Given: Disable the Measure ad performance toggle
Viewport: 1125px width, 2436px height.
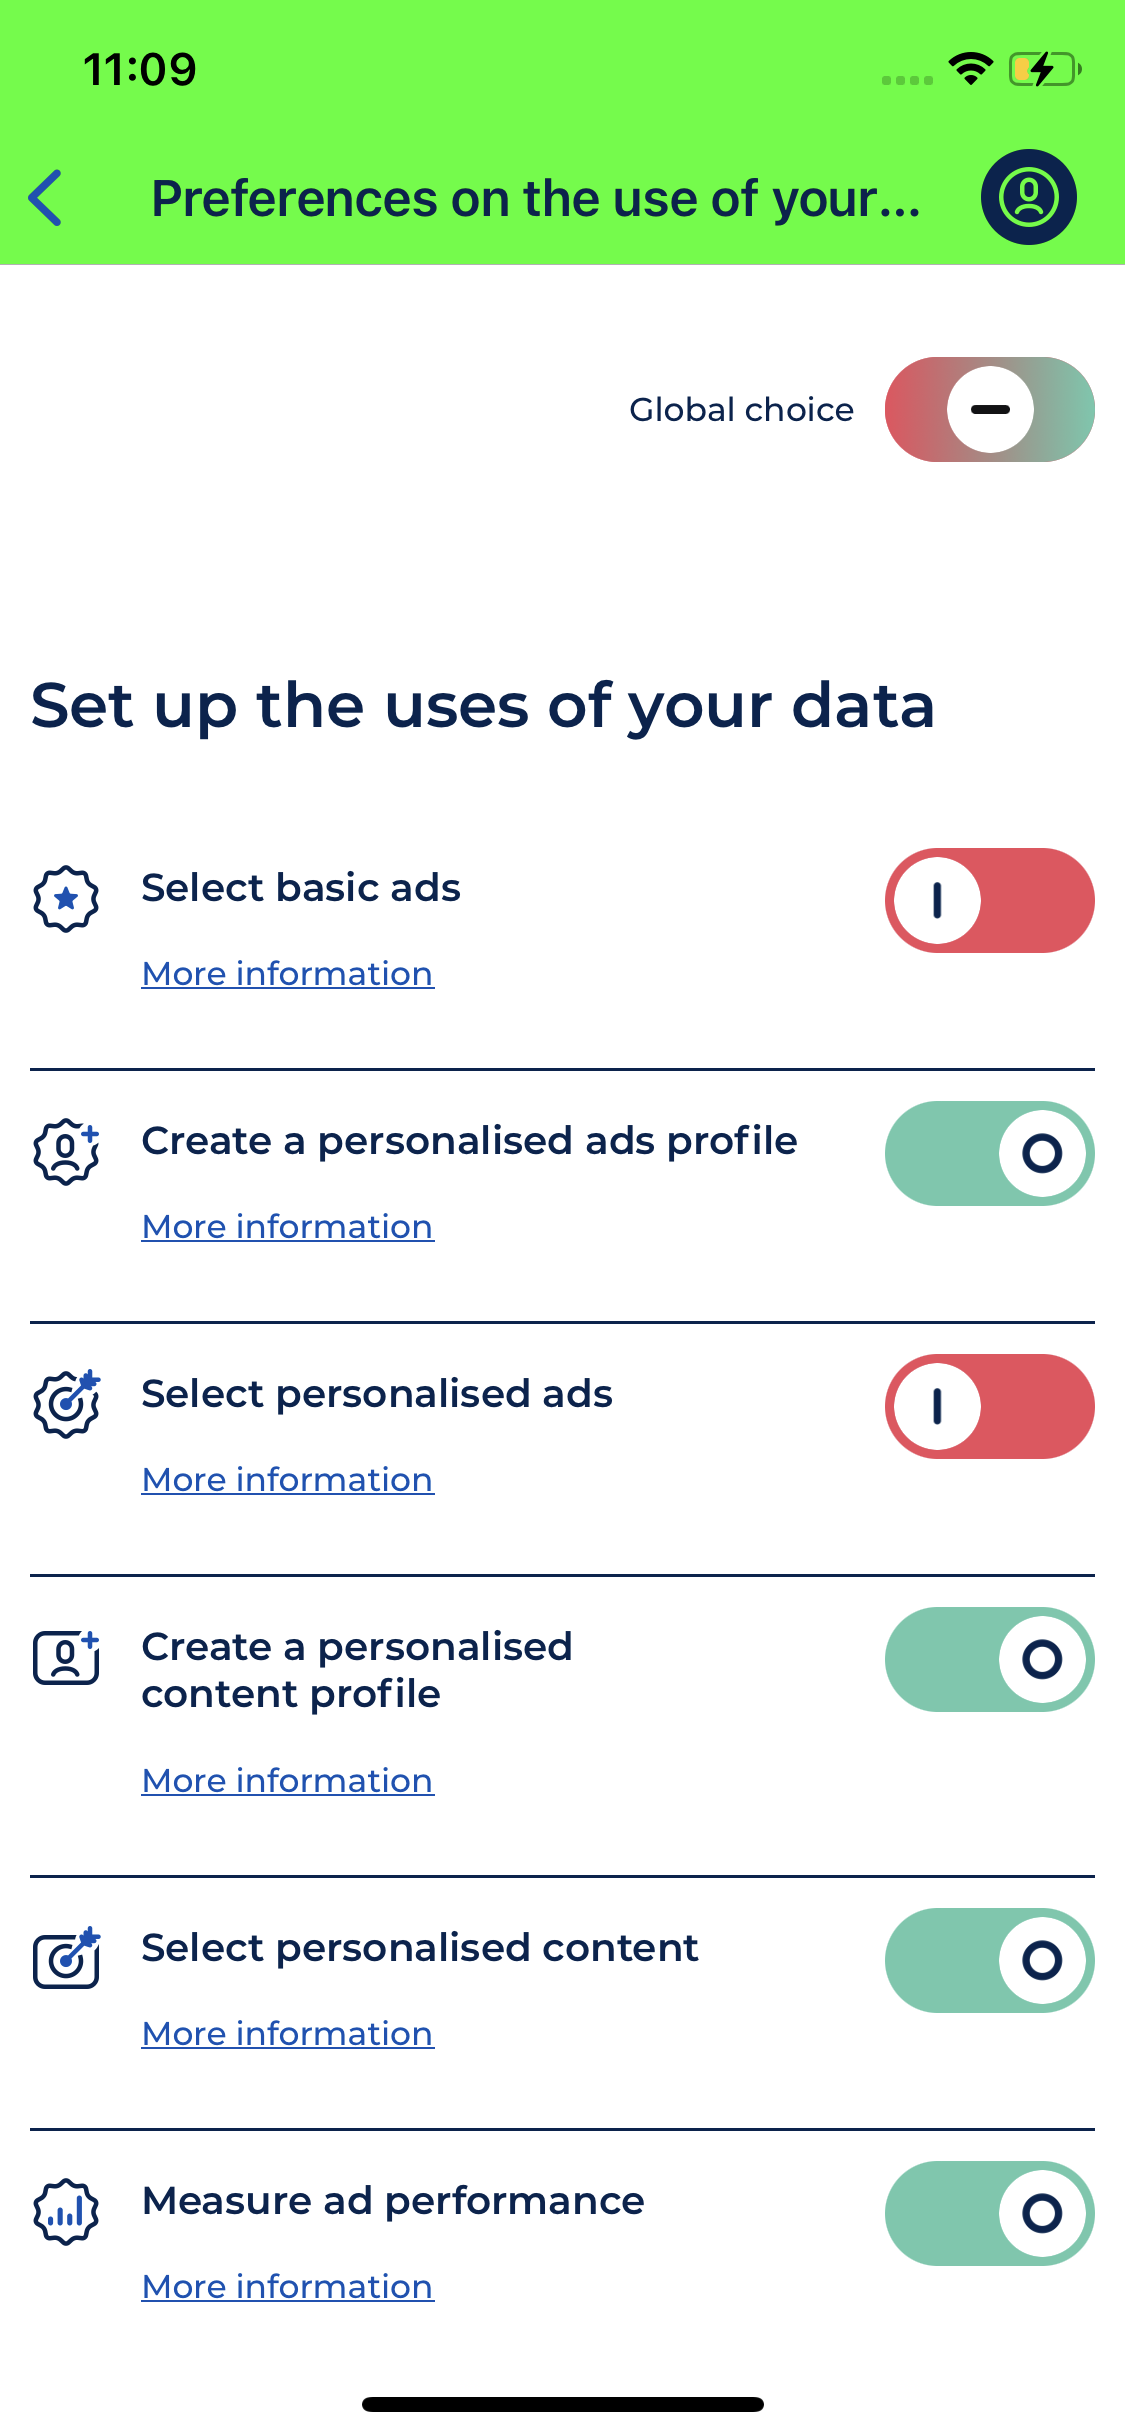Looking at the screenshot, I should point(989,2214).
